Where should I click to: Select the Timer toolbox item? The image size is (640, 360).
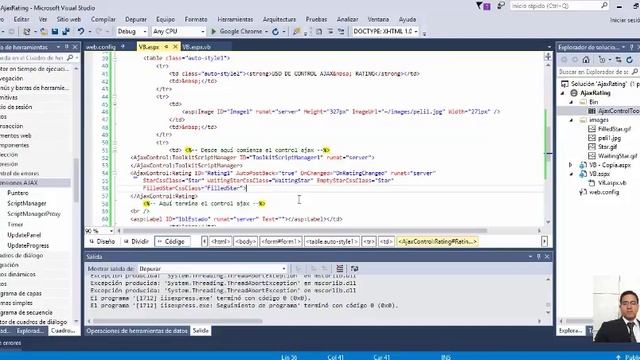point(15,224)
